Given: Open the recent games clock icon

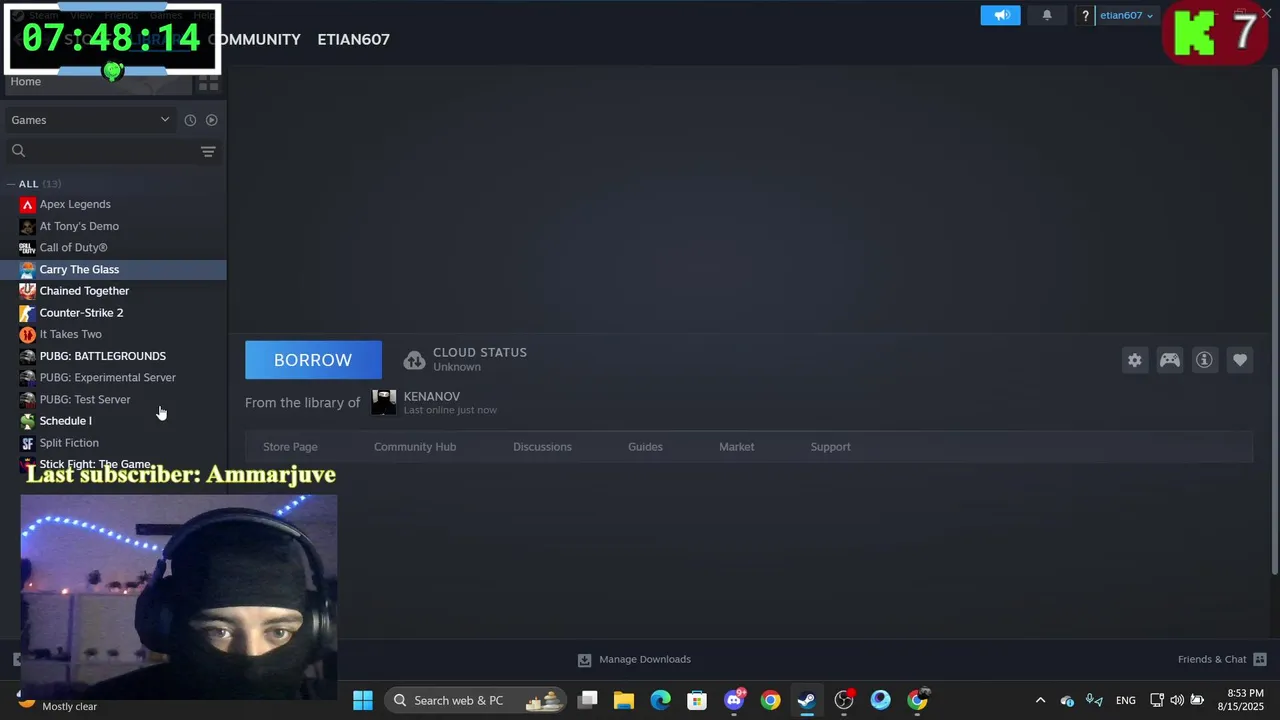Looking at the screenshot, I should [x=190, y=120].
